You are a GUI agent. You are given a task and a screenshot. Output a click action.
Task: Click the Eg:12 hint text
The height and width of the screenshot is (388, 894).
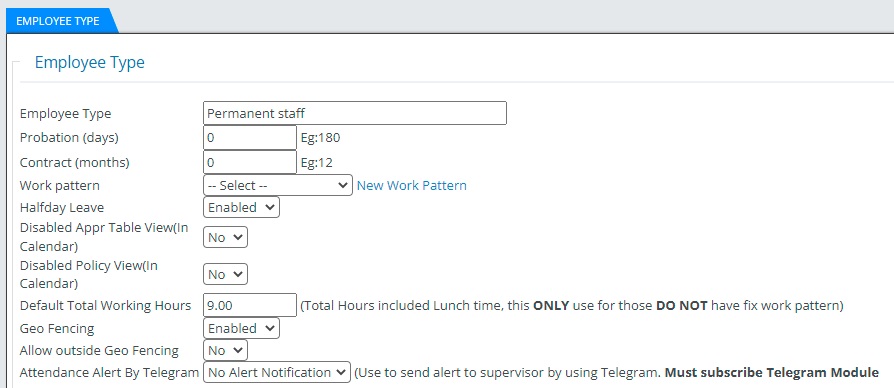(316, 162)
